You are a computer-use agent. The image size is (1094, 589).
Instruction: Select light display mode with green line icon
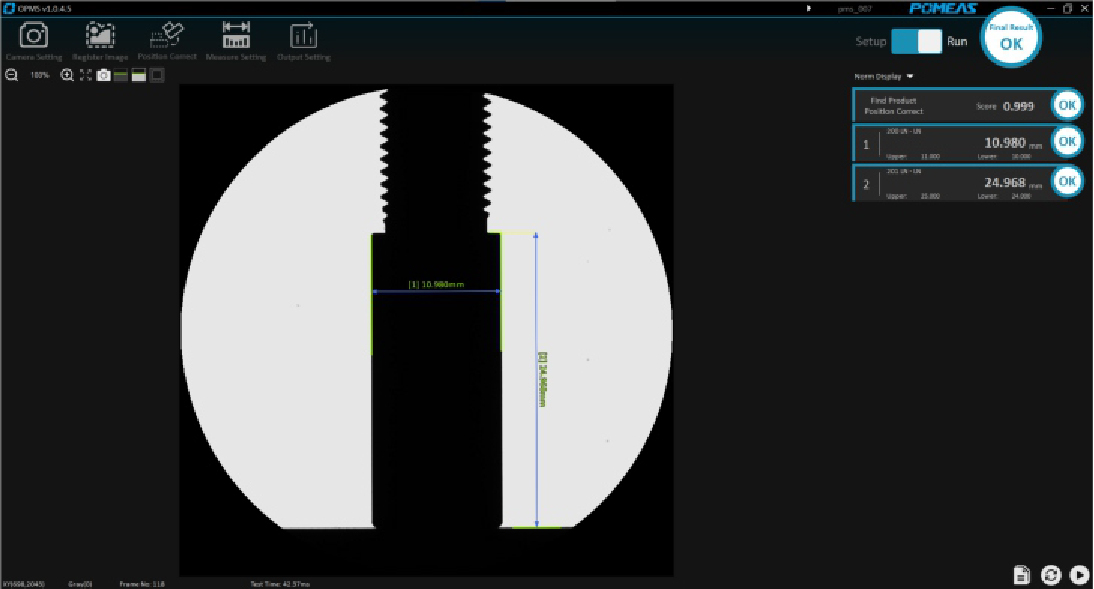coord(139,75)
